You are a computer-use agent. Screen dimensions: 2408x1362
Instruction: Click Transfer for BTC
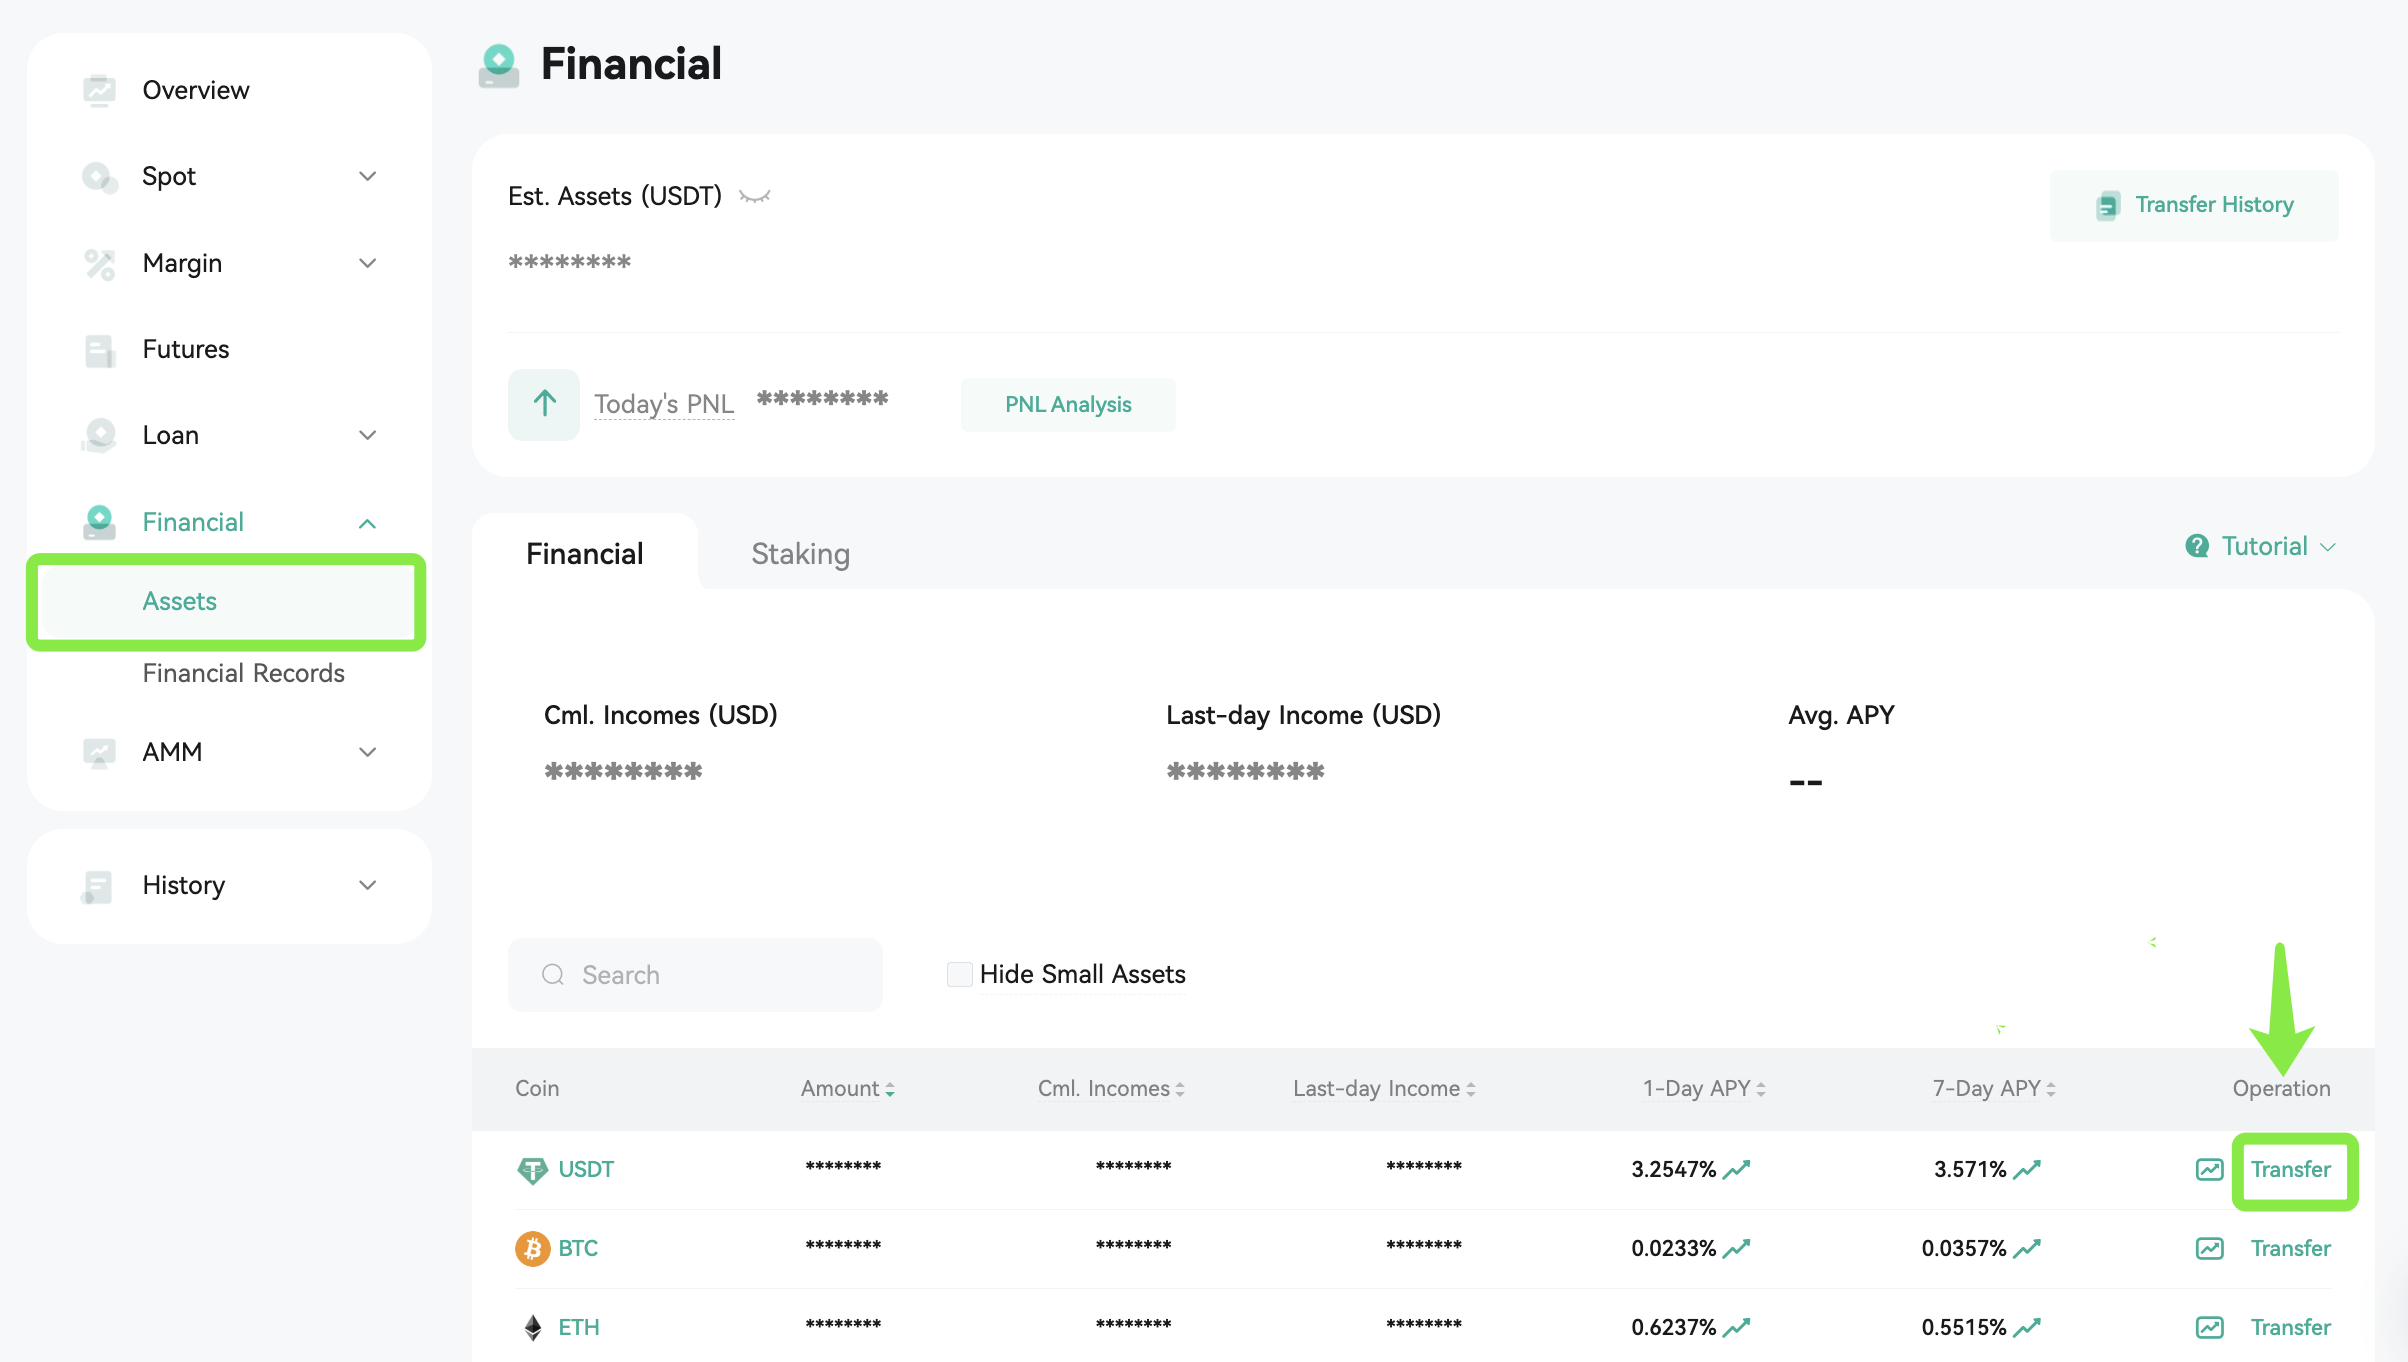click(2290, 1248)
